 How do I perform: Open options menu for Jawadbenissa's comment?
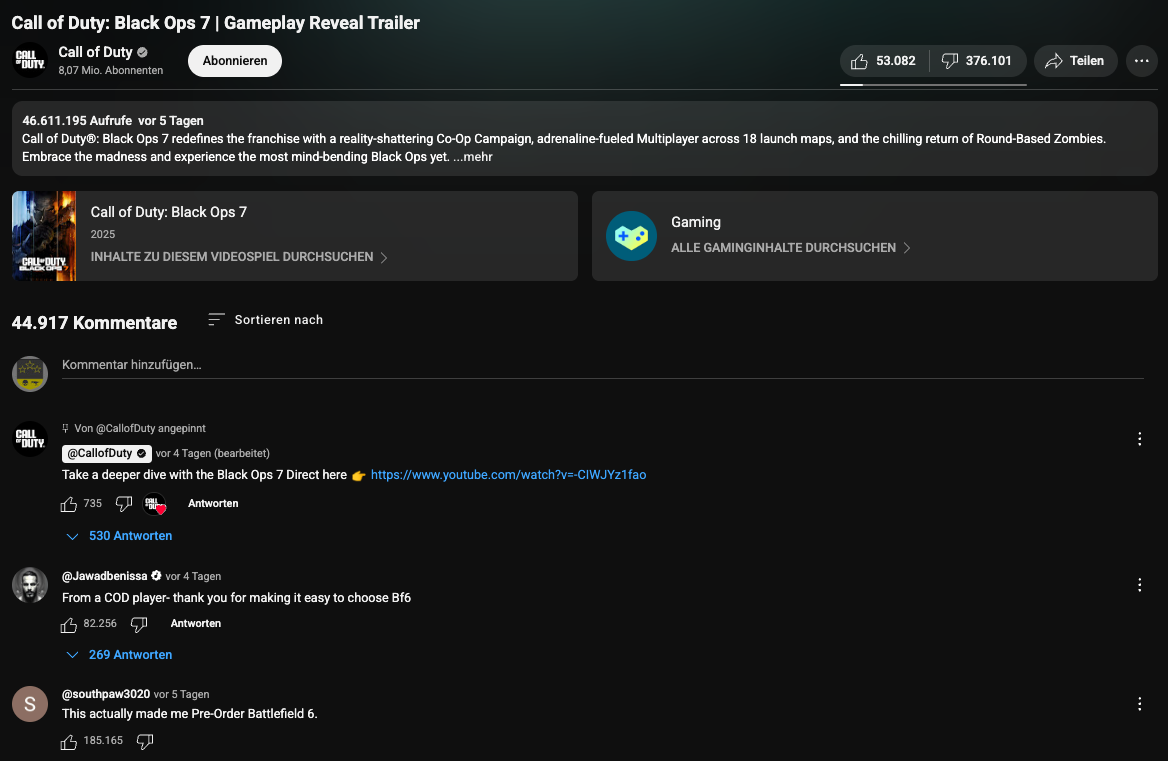point(1139,585)
